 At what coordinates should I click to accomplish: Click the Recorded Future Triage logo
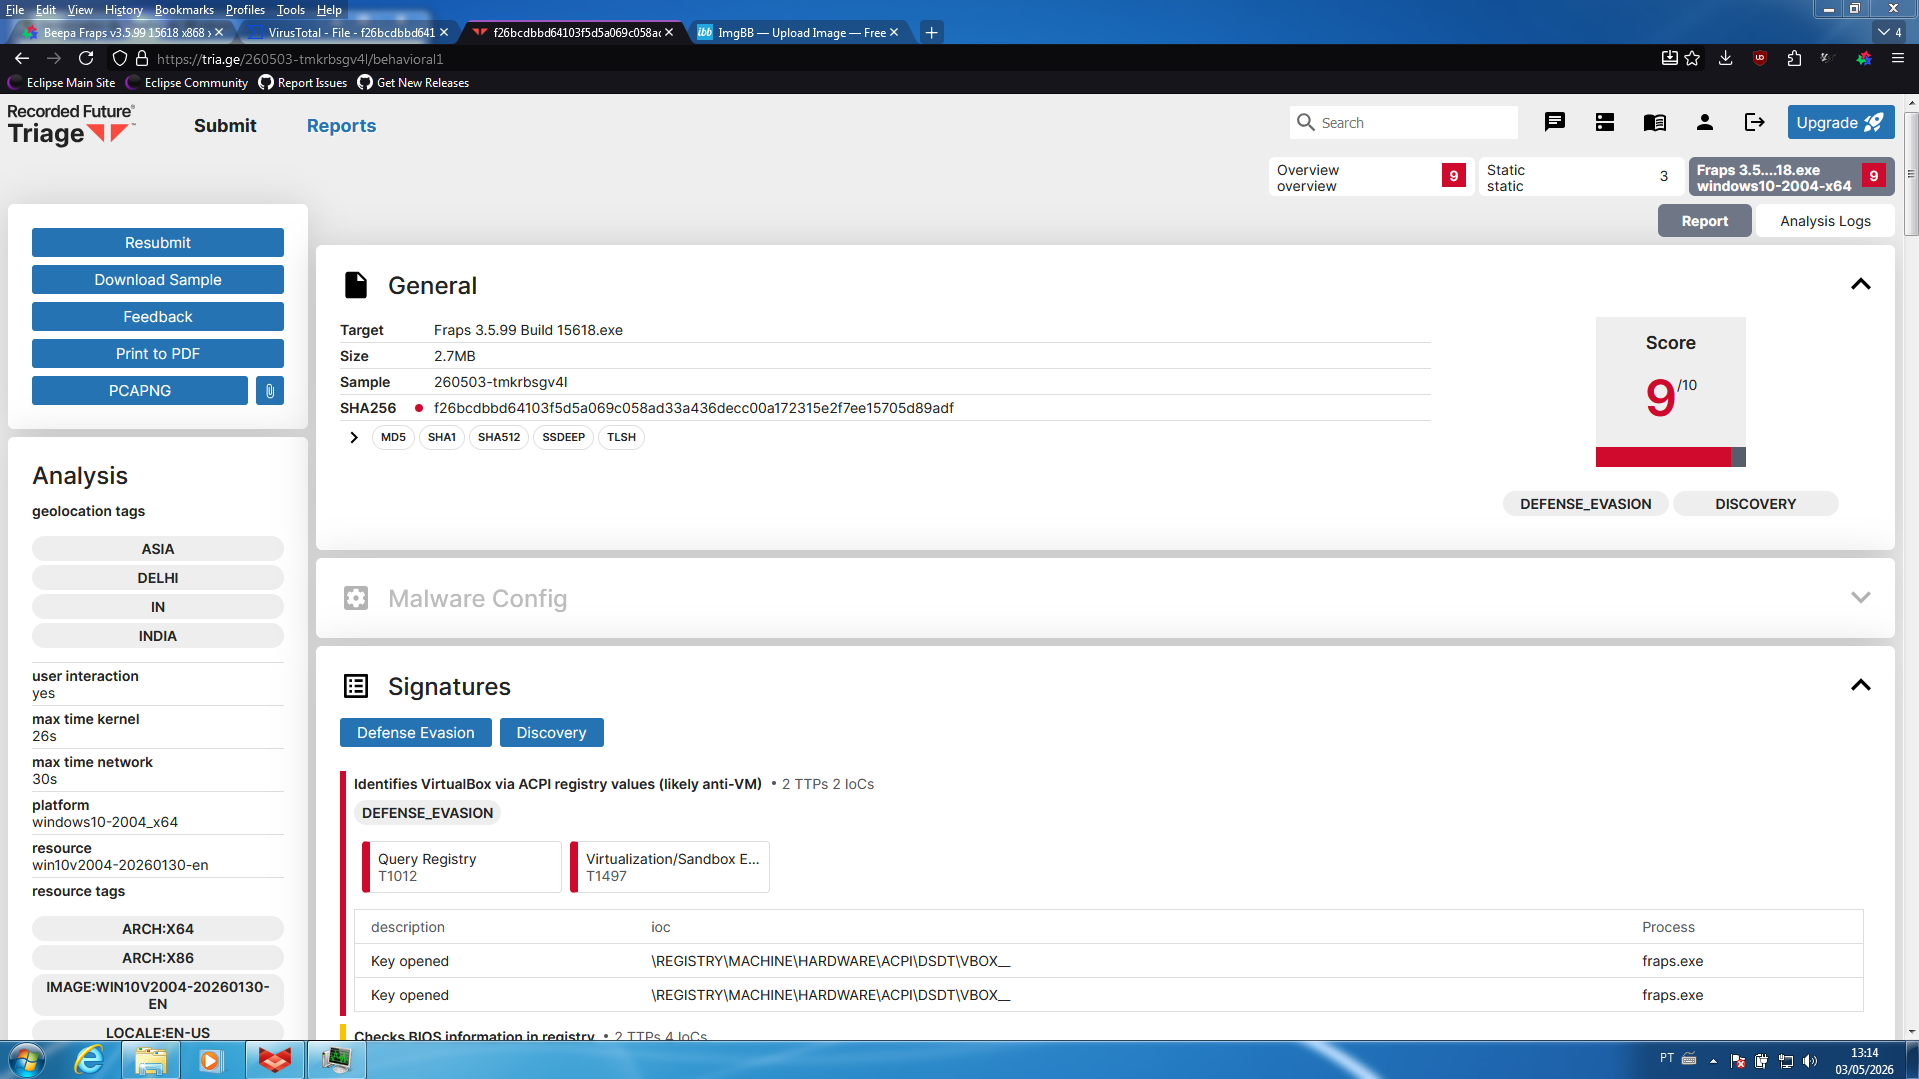(x=71, y=125)
